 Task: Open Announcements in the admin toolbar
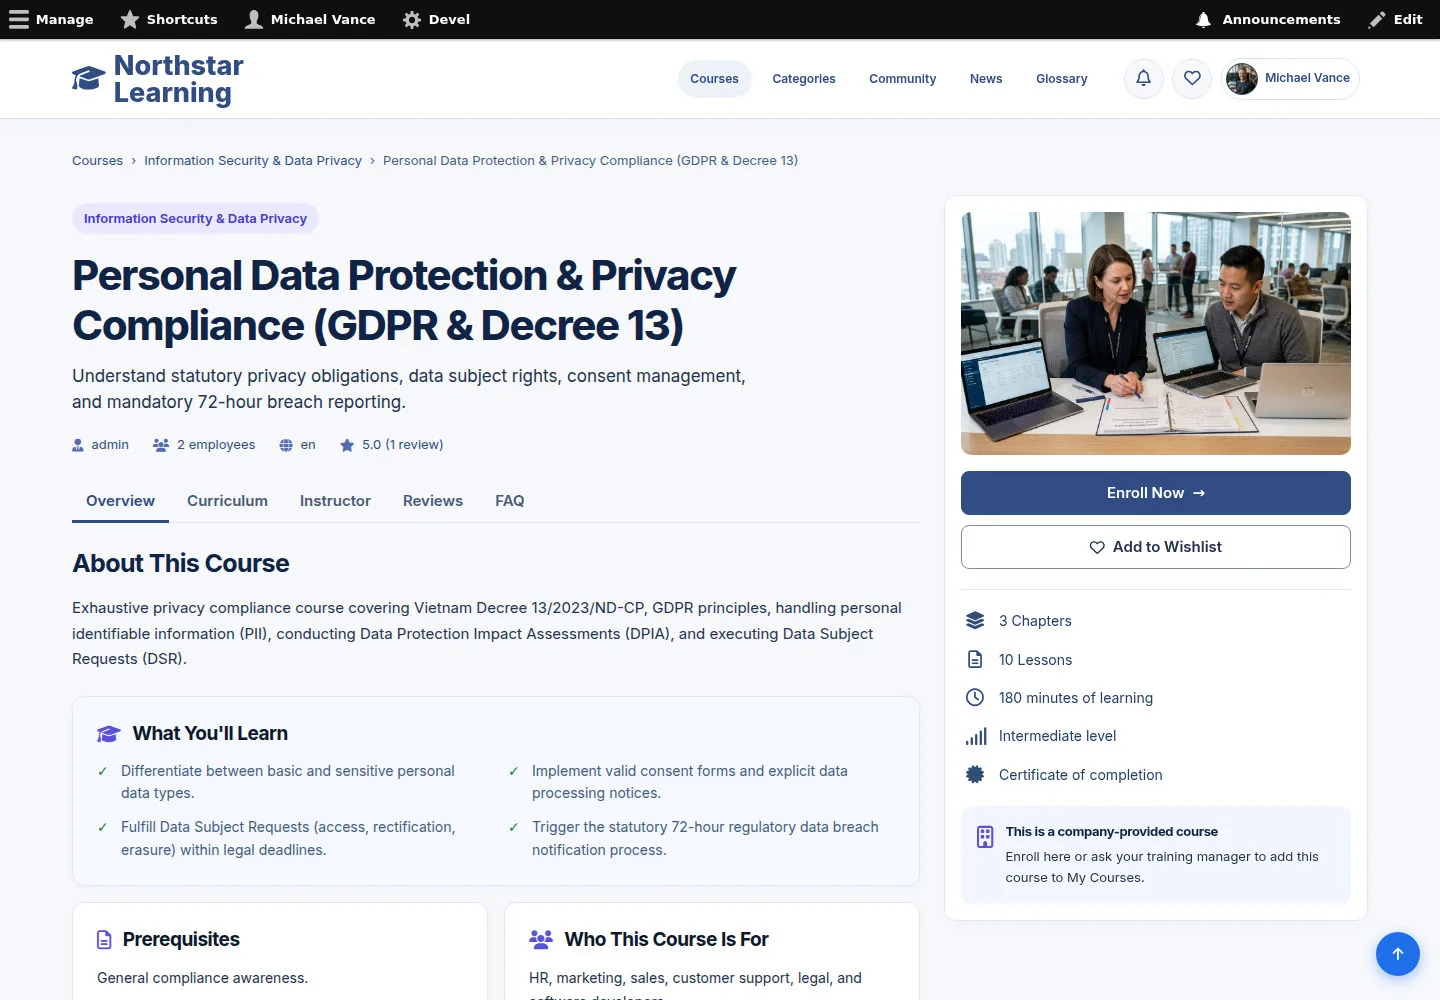[x=1268, y=19]
